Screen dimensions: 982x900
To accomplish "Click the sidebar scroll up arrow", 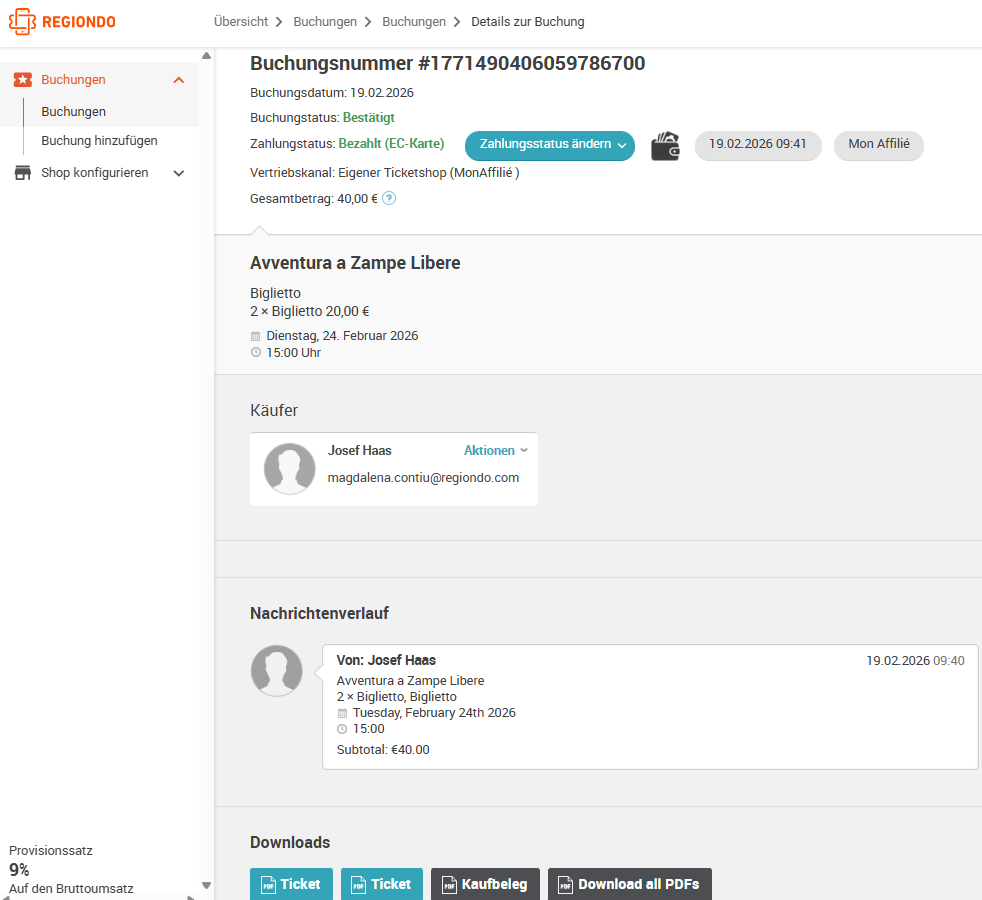I will click(x=207, y=56).
